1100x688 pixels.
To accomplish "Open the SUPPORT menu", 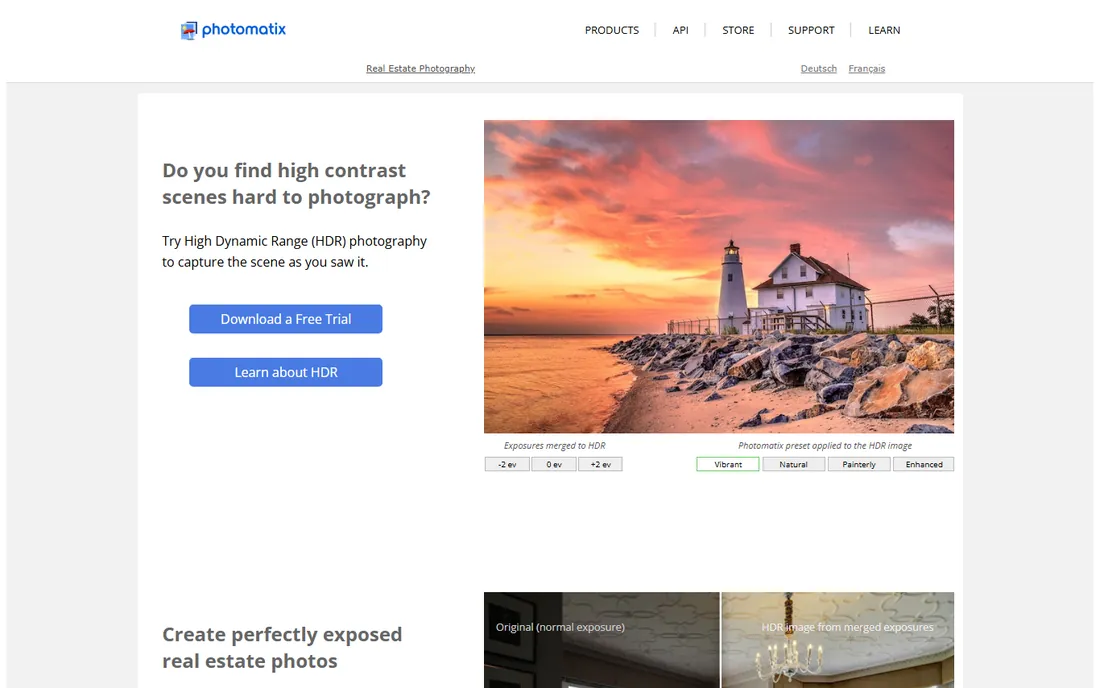I will tap(811, 30).
